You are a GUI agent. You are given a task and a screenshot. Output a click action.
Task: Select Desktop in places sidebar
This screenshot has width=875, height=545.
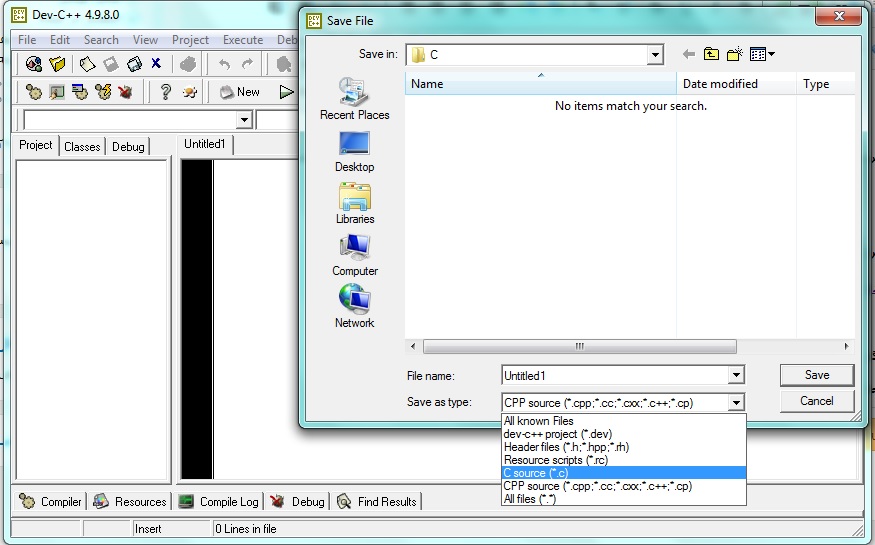354,152
